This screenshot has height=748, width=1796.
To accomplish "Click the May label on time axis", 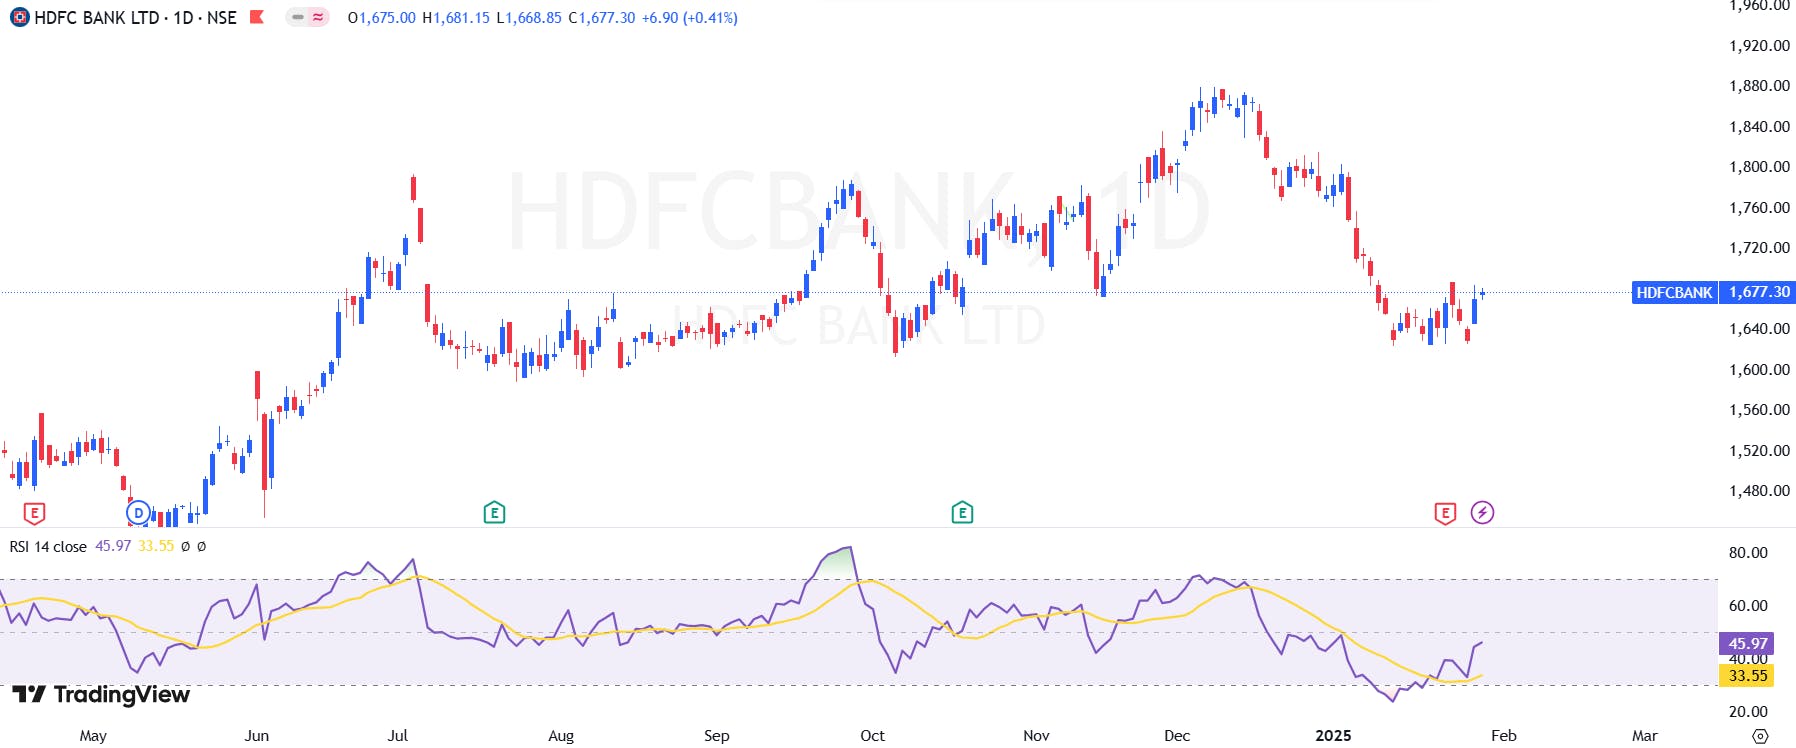I will point(93,736).
